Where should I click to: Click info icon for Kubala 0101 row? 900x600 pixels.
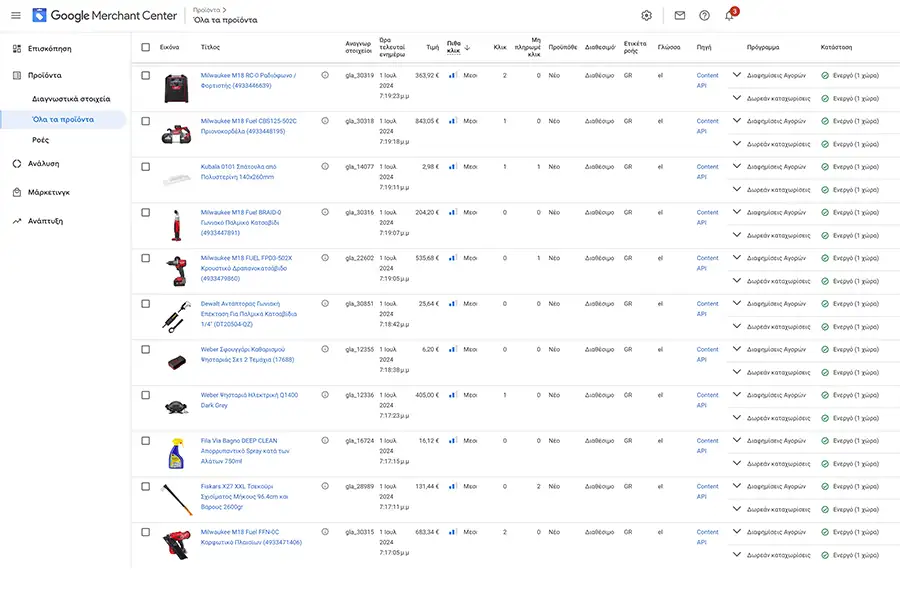pos(325,167)
